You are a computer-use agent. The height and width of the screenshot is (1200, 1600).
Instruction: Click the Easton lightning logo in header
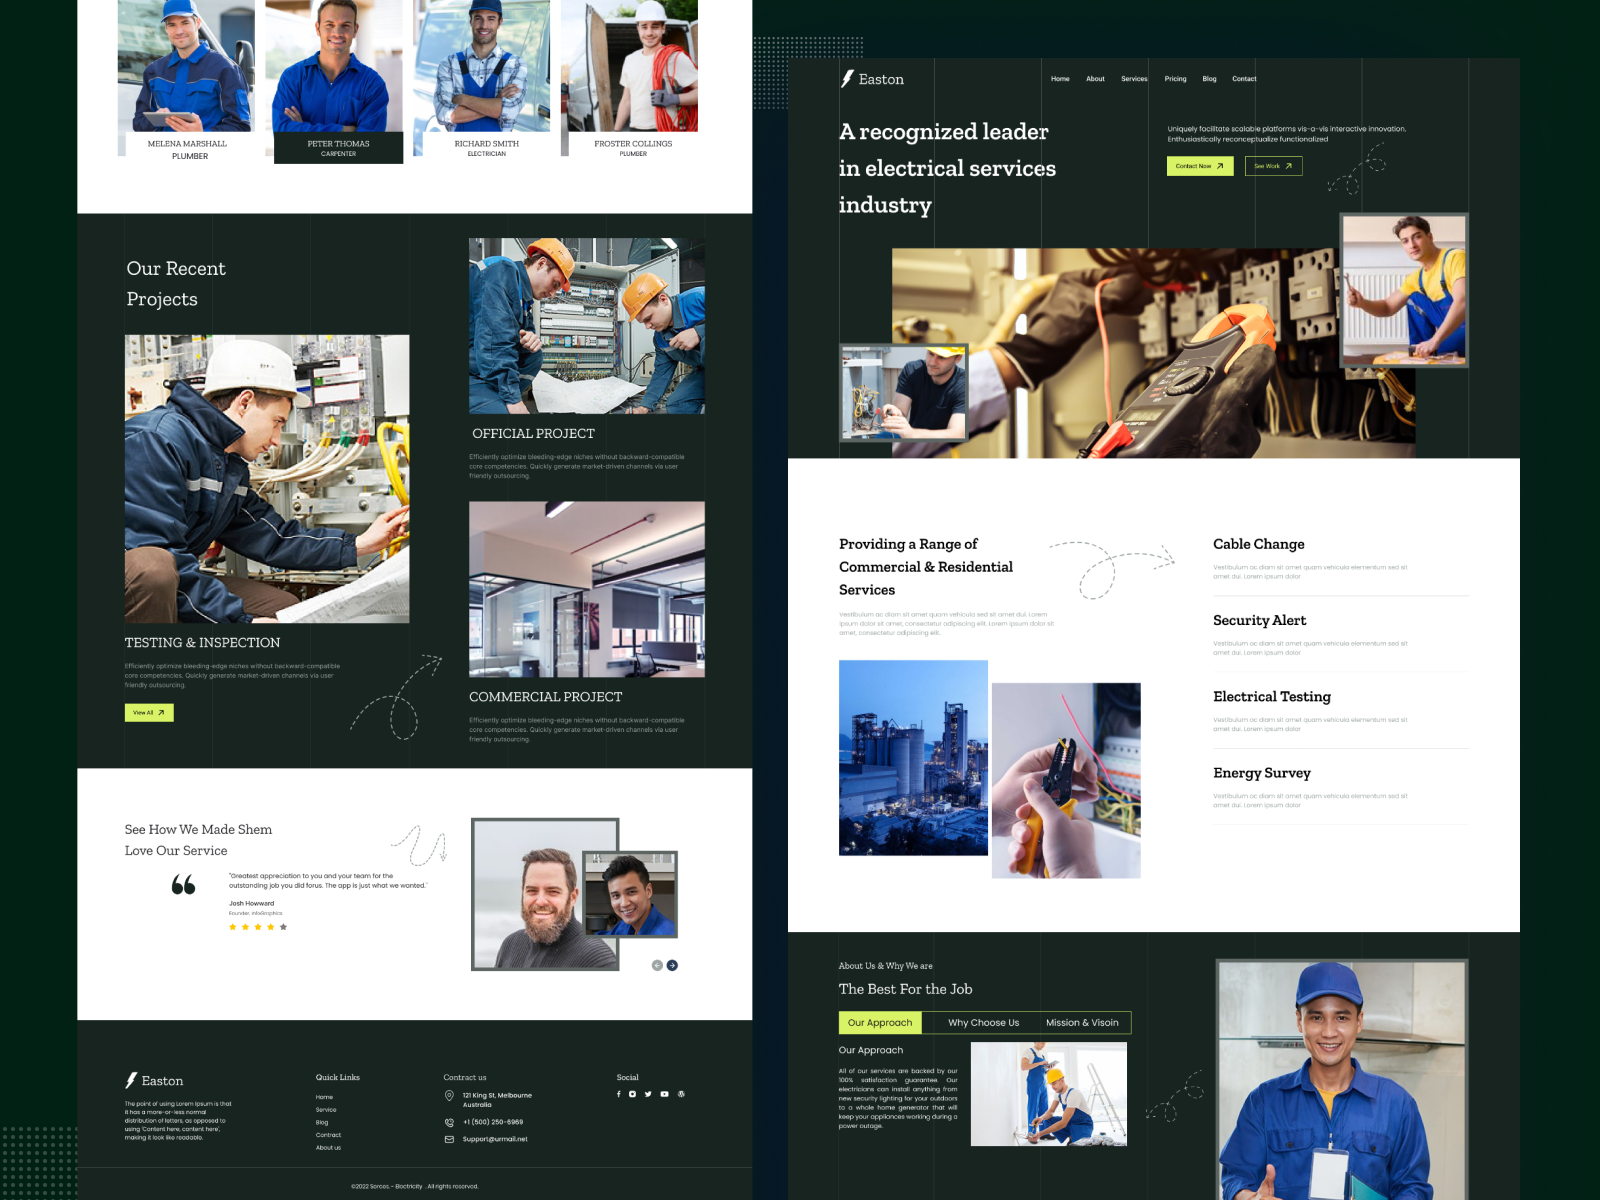848,79
